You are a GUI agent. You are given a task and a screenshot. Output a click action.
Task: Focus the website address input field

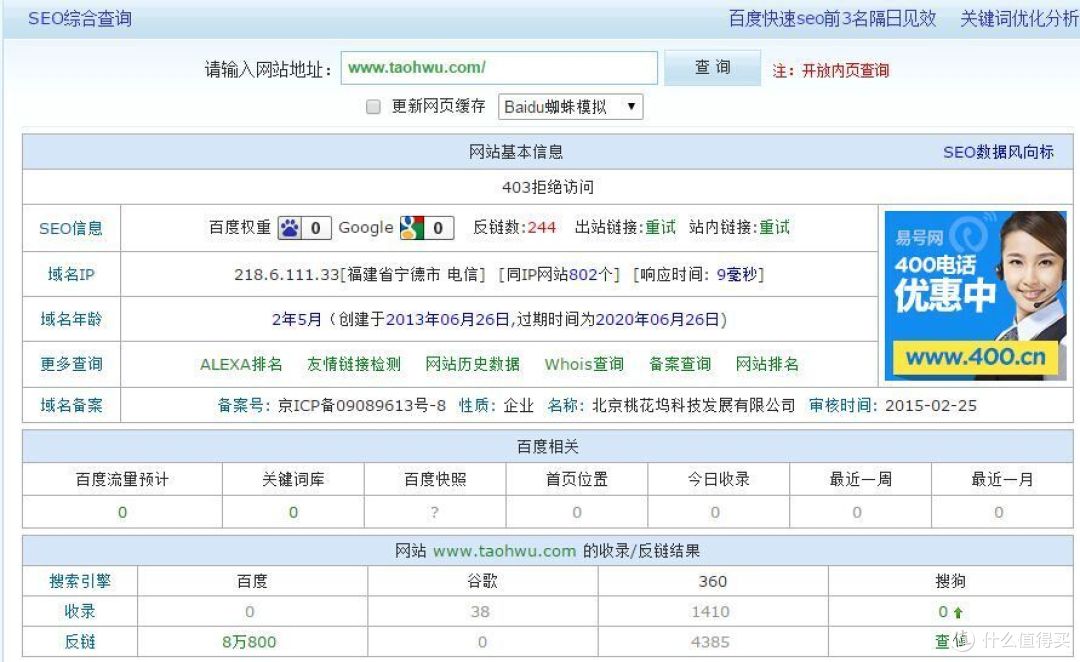click(499, 68)
